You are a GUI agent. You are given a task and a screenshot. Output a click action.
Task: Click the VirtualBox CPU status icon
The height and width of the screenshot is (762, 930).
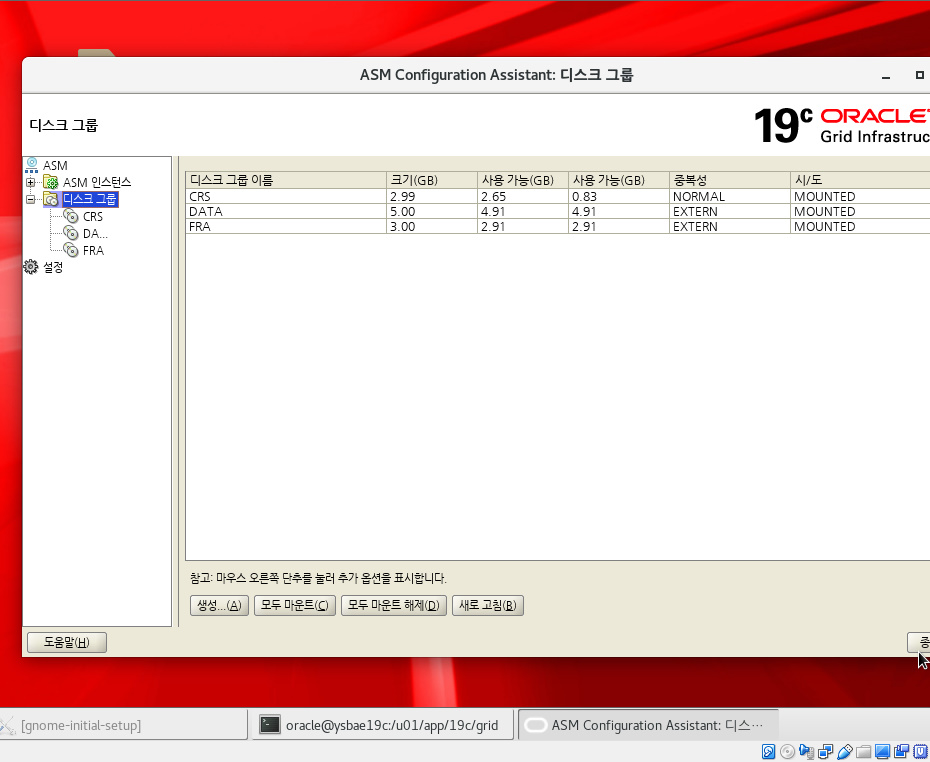[x=920, y=752]
